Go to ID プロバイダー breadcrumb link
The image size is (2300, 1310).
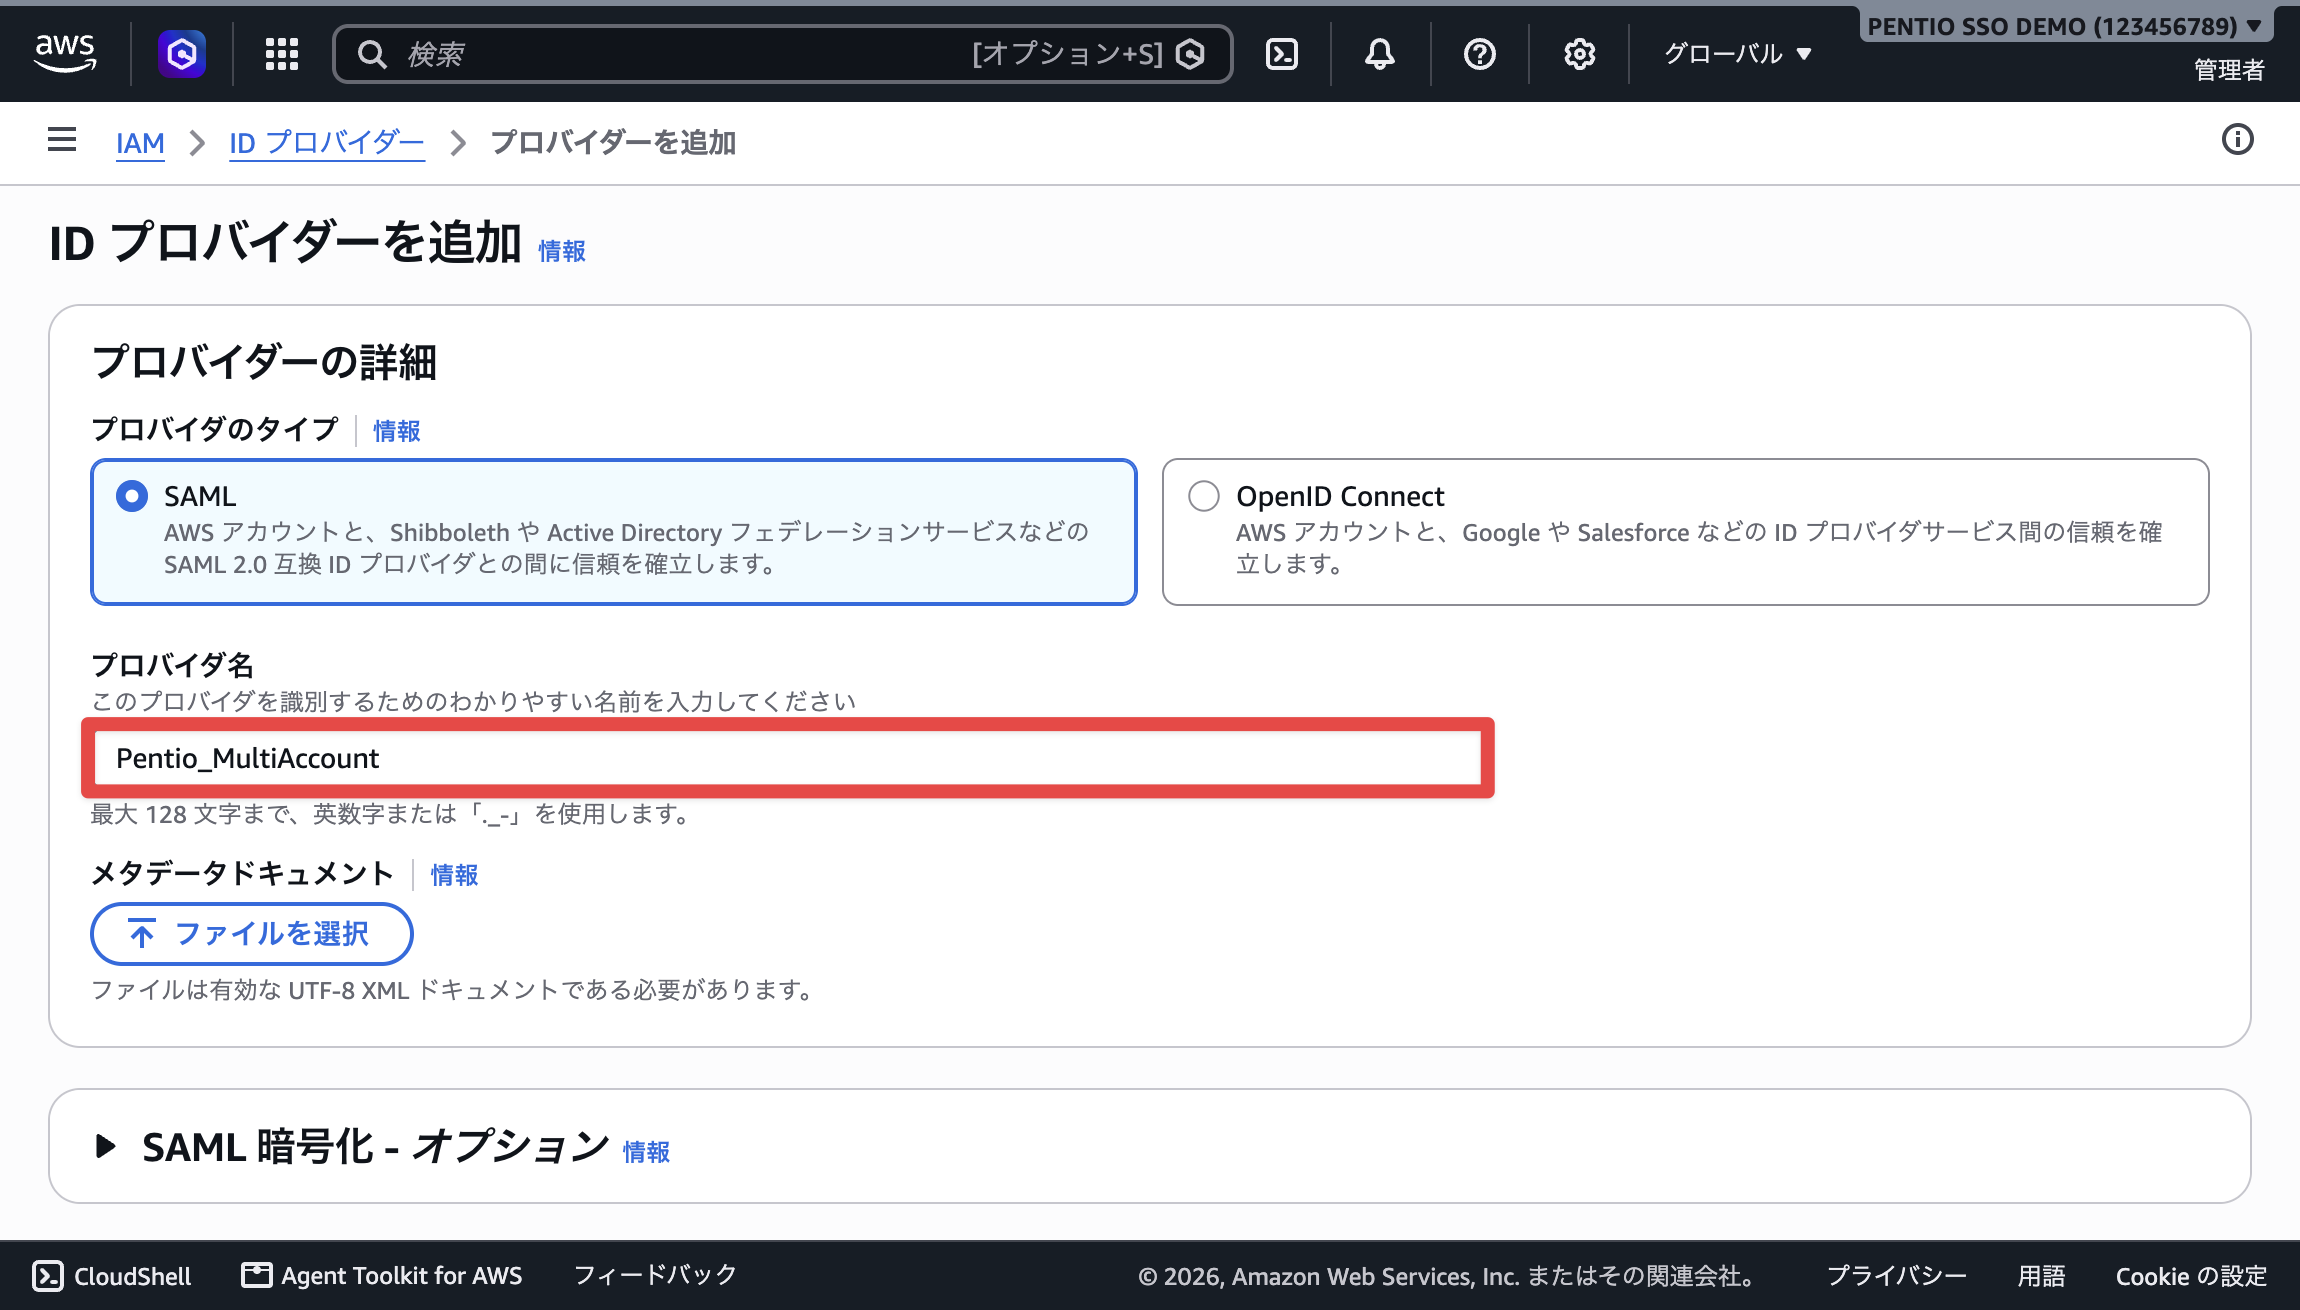pyautogui.click(x=327, y=143)
